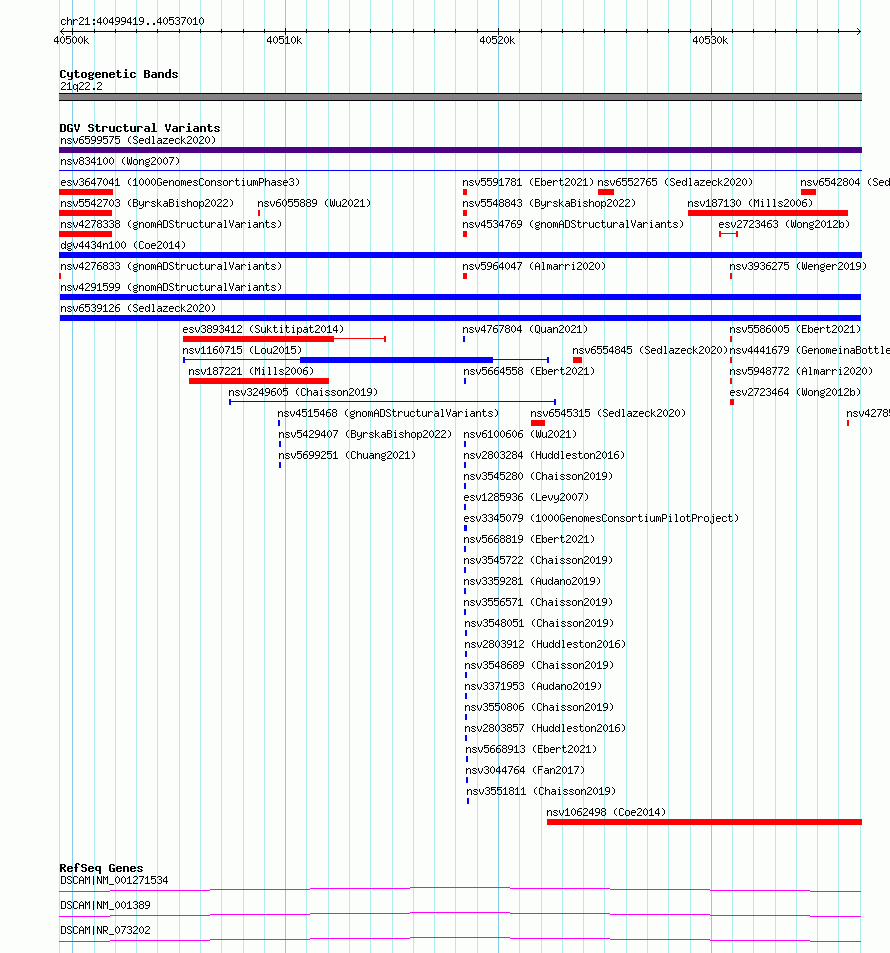Select nsv3249605 (Chaisson2019) label

pyautogui.click(x=303, y=392)
